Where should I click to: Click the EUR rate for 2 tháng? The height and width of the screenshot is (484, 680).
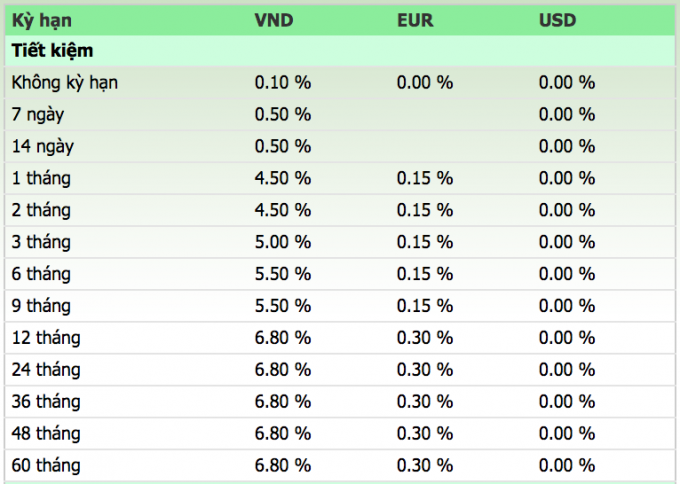click(425, 210)
